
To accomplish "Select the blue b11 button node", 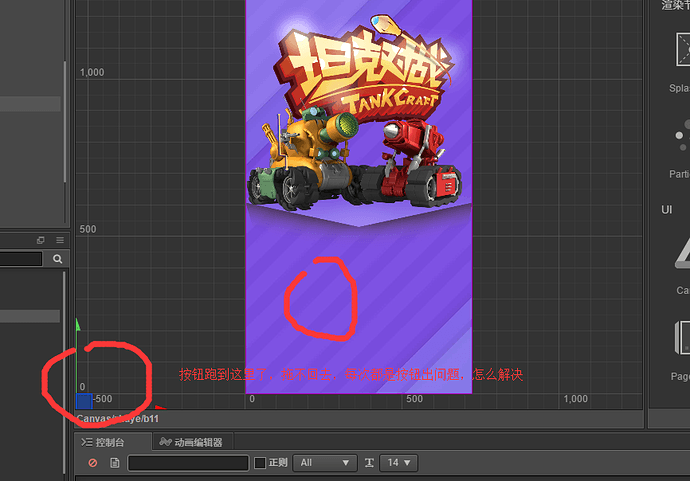I will click(84, 401).
